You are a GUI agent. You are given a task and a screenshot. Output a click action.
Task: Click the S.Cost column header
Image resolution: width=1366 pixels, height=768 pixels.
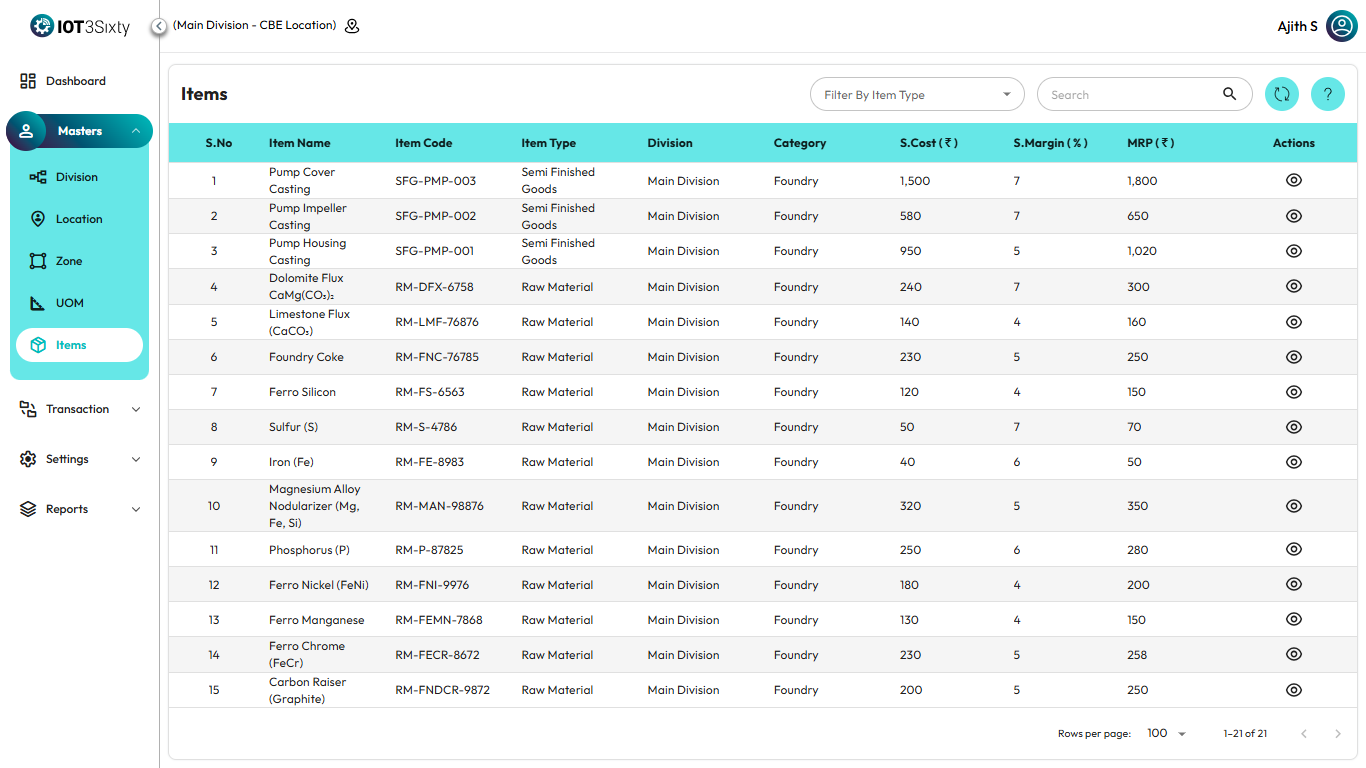point(928,143)
